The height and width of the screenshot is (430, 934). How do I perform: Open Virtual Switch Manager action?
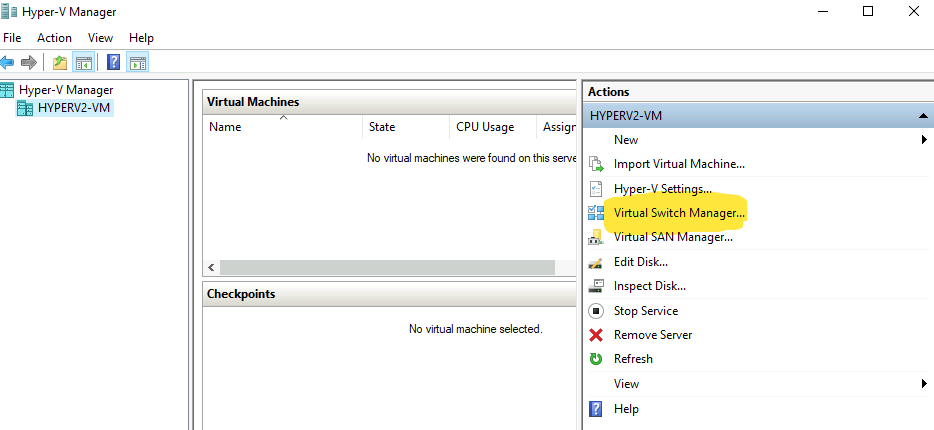click(680, 213)
